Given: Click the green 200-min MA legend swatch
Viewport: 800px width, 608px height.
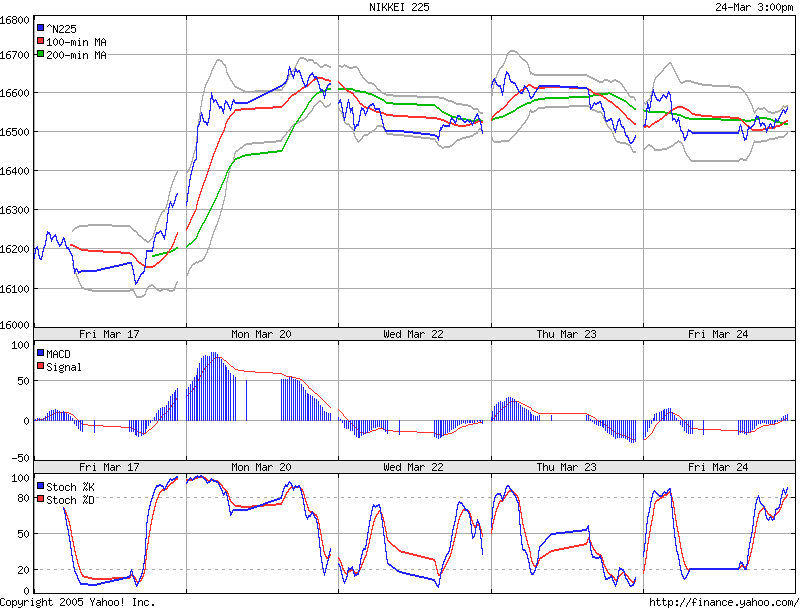Looking at the screenshot, I should (40, 54).
